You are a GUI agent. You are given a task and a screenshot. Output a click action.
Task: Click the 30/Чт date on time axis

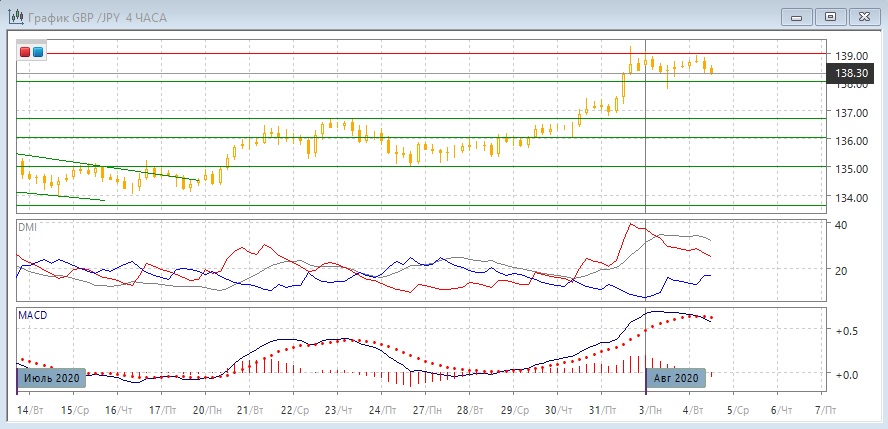(558, 410)
